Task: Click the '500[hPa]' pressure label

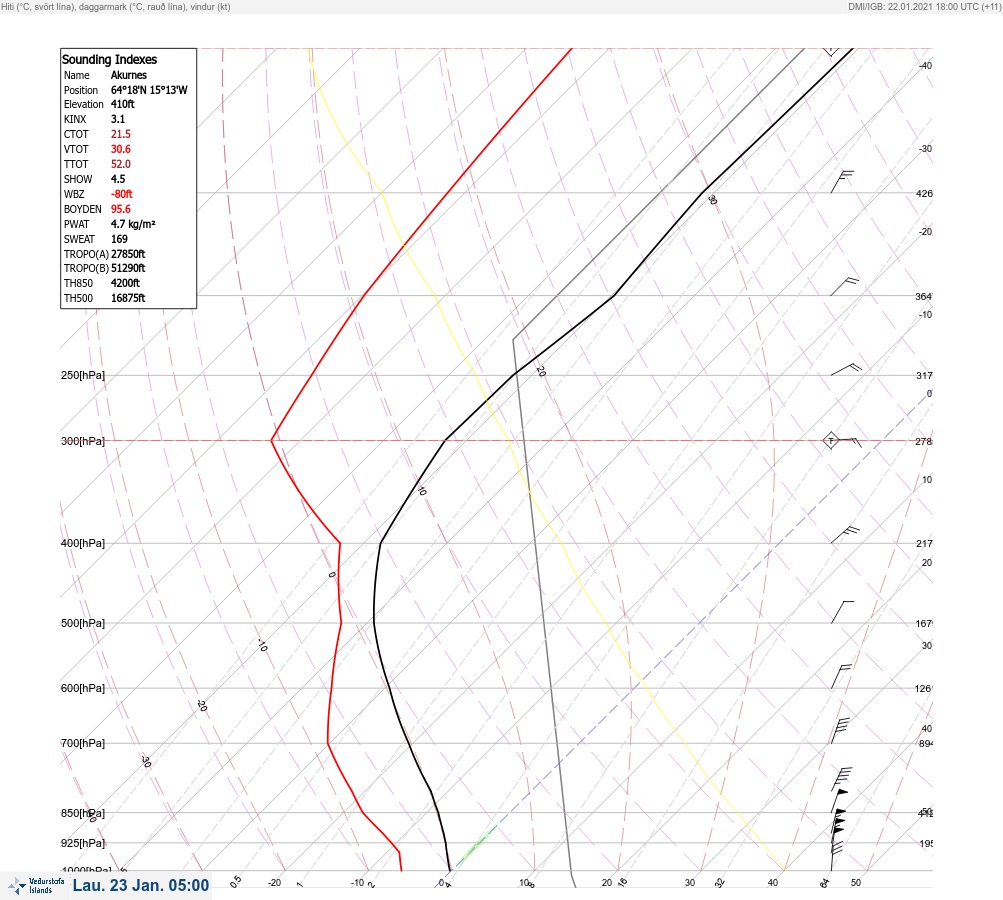Action: click(83, 624)
